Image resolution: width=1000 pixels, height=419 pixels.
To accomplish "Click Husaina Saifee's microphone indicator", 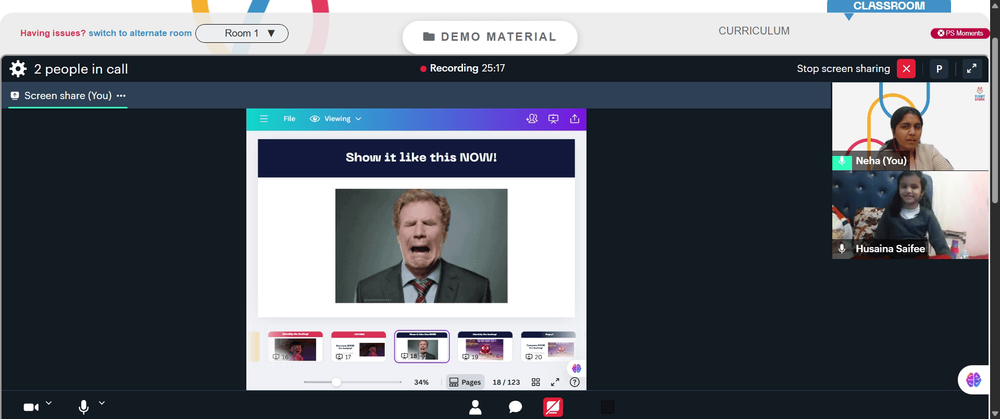I will (x=842, y=249).
